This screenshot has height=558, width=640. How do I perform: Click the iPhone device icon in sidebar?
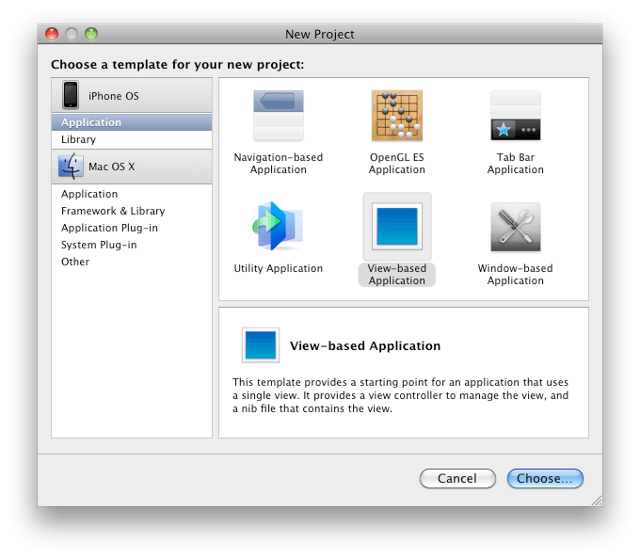70,95
